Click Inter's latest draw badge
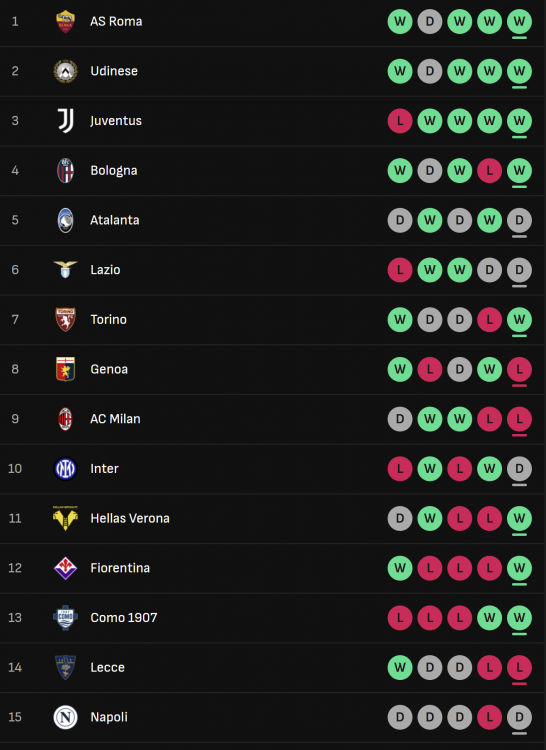Screen dimensions: 546x750 coord(519,469)
